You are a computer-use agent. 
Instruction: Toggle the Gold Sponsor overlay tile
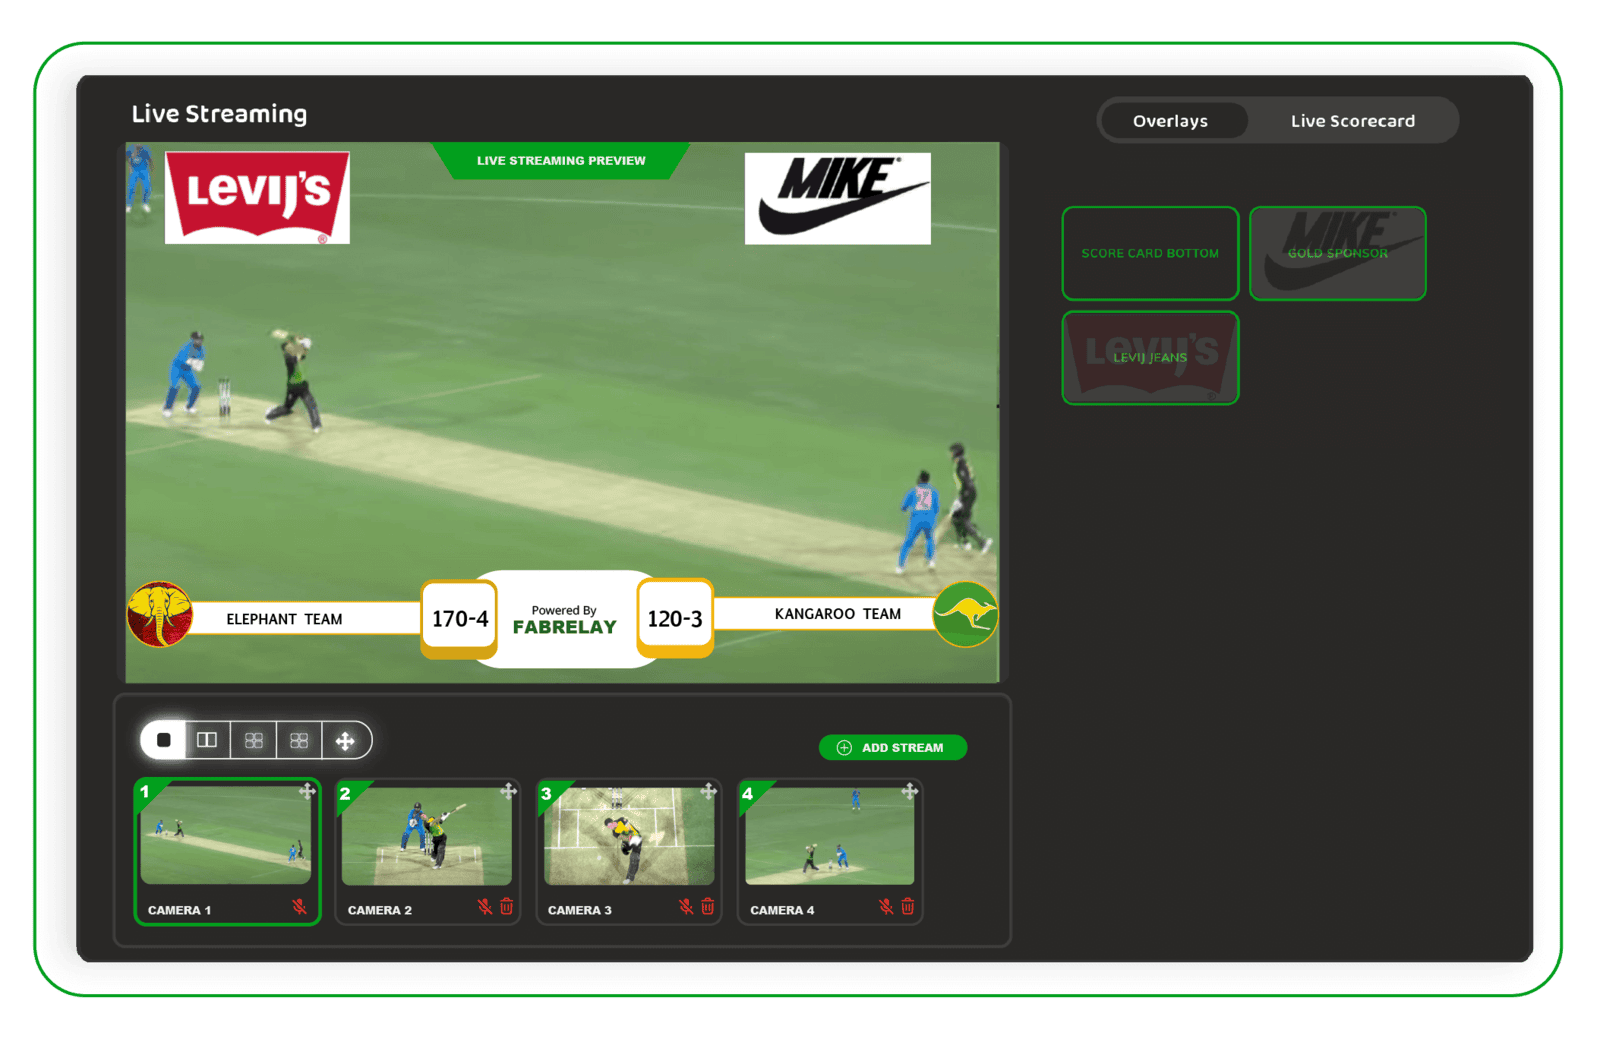[x=1337, y=253]
